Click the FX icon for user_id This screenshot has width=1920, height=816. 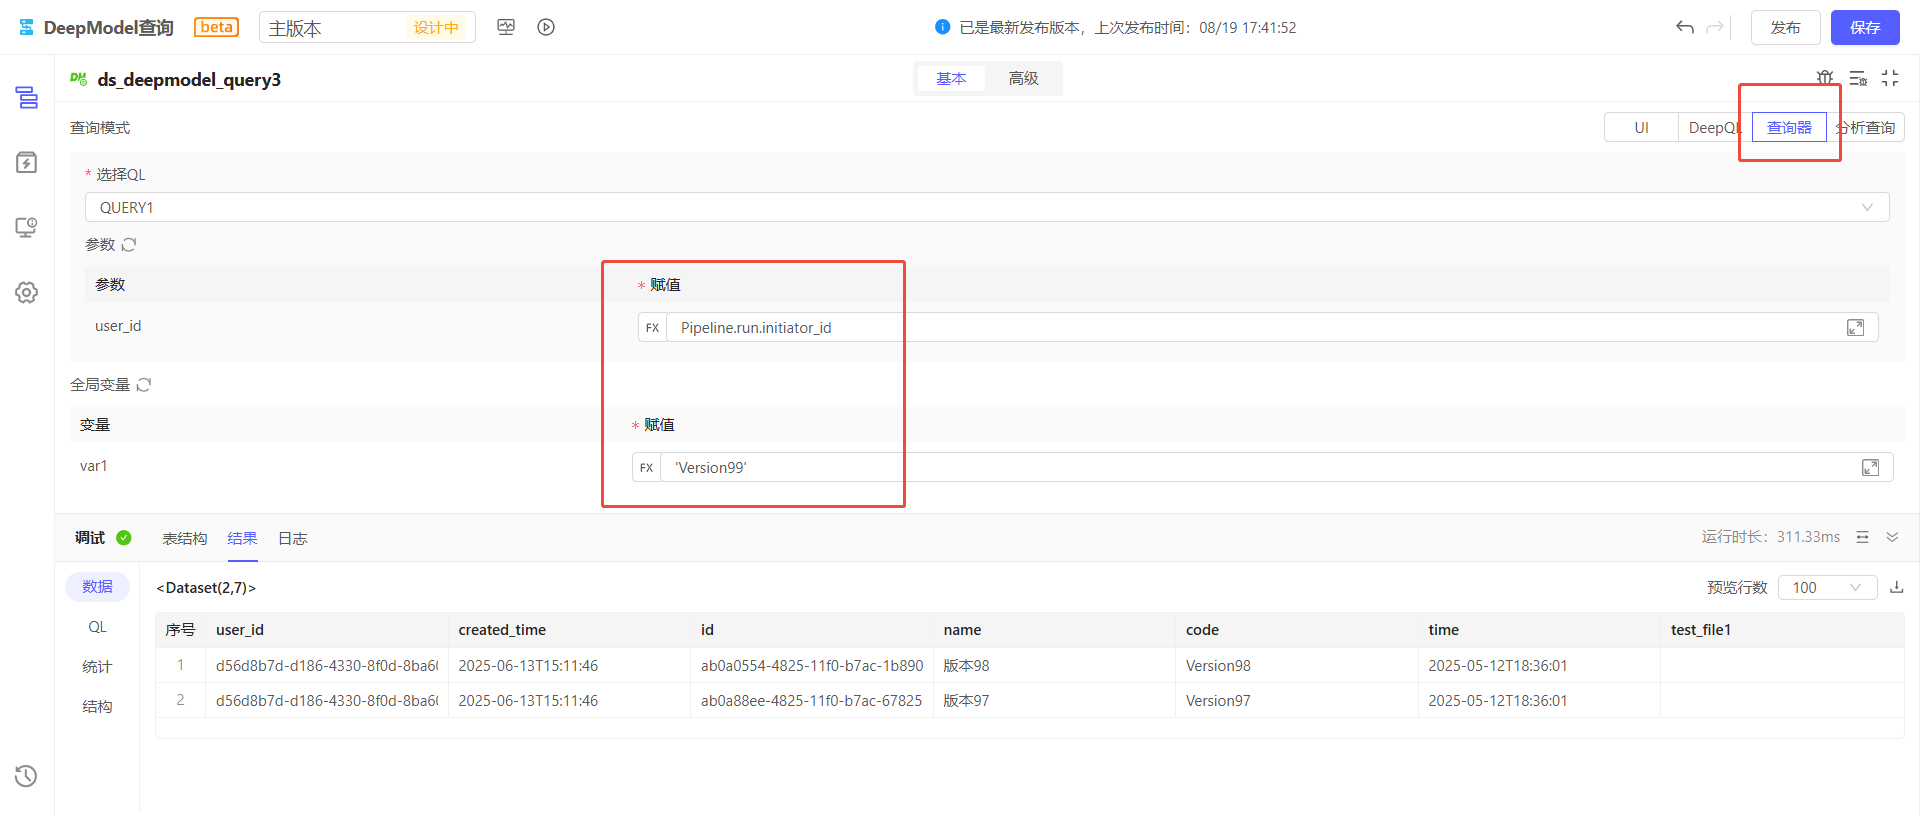[652, 327]
